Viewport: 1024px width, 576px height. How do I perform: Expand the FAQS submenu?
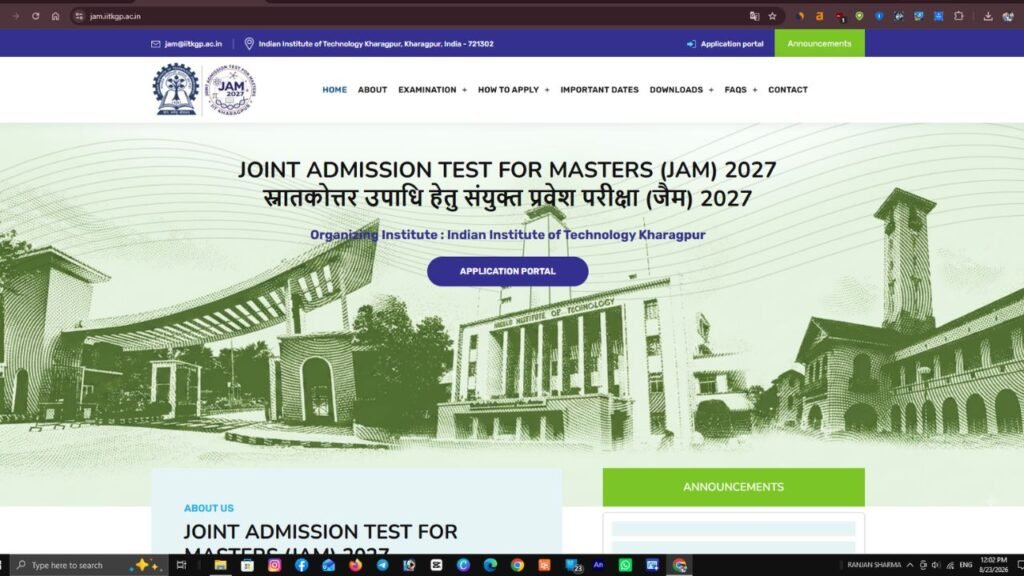click(x=754, y=90)
